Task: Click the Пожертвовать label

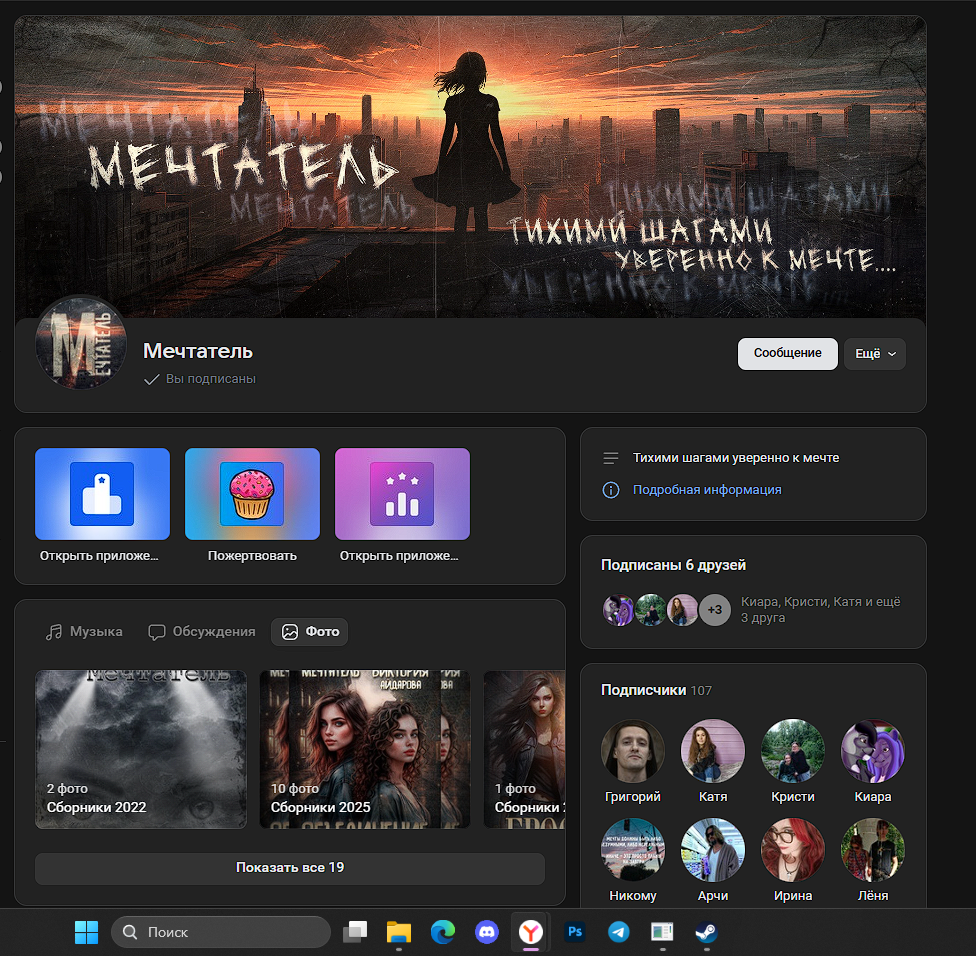Action: pyautogui.click(x=252, y=556)
